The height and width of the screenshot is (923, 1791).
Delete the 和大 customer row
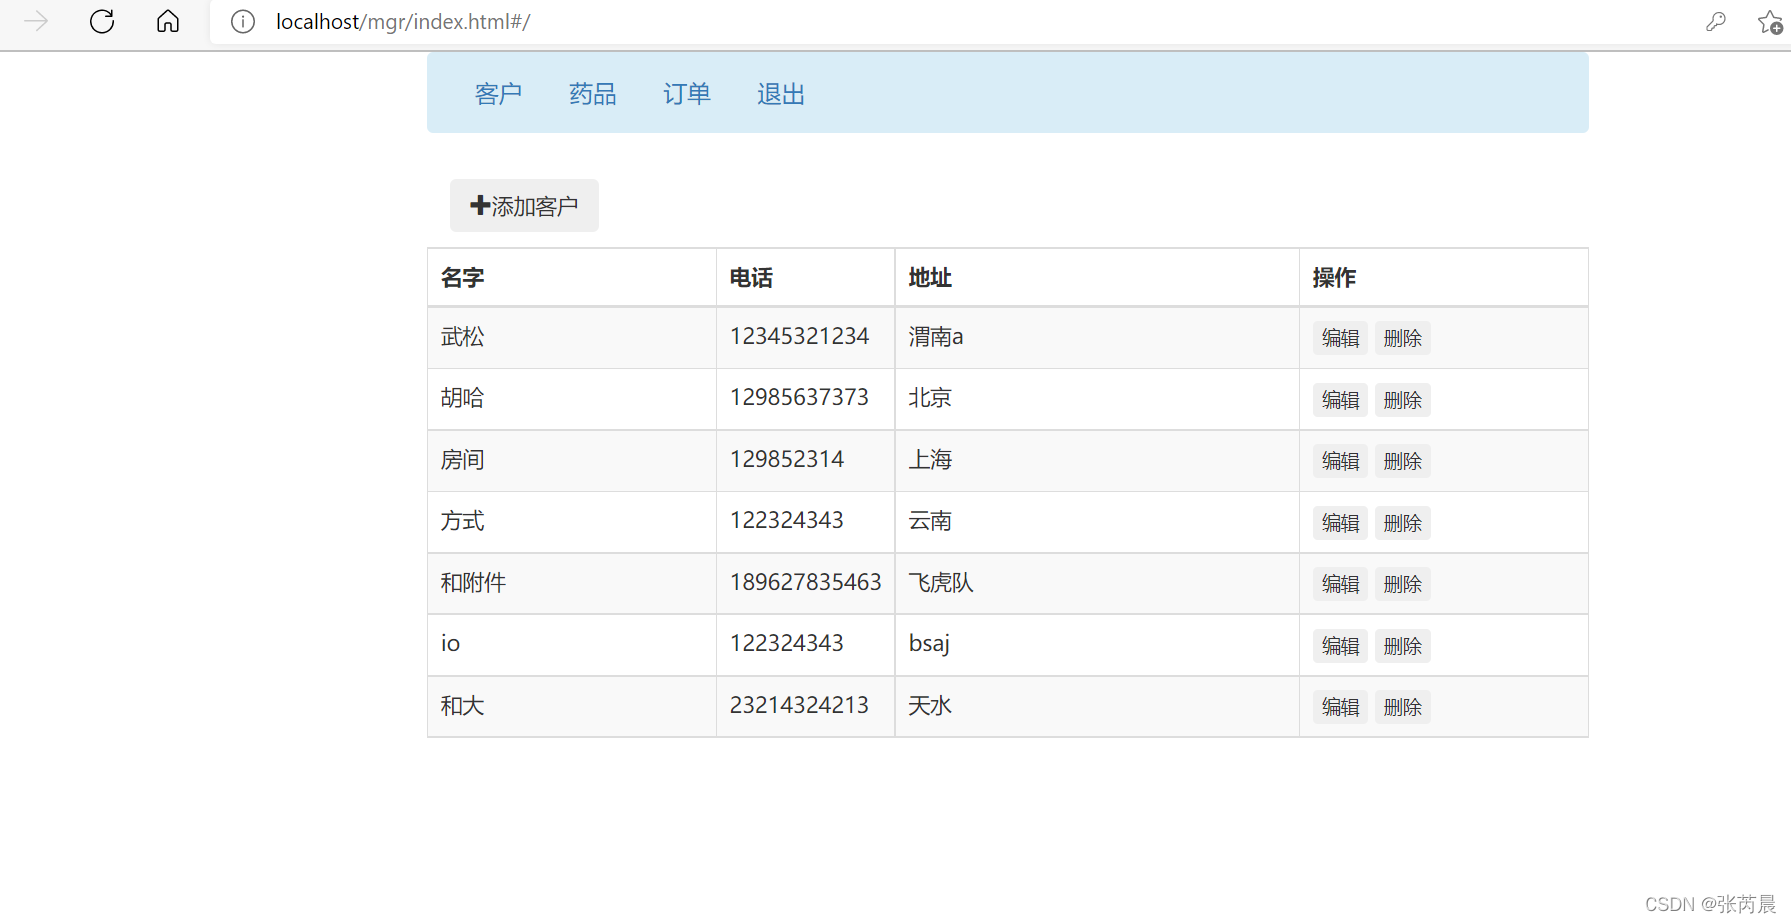coord(1402,707)
